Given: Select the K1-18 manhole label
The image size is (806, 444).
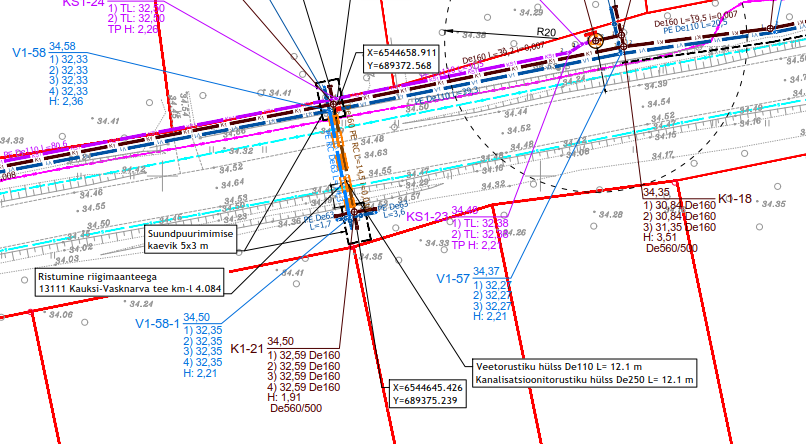Looking at the screenshot, I should (735, 199).
